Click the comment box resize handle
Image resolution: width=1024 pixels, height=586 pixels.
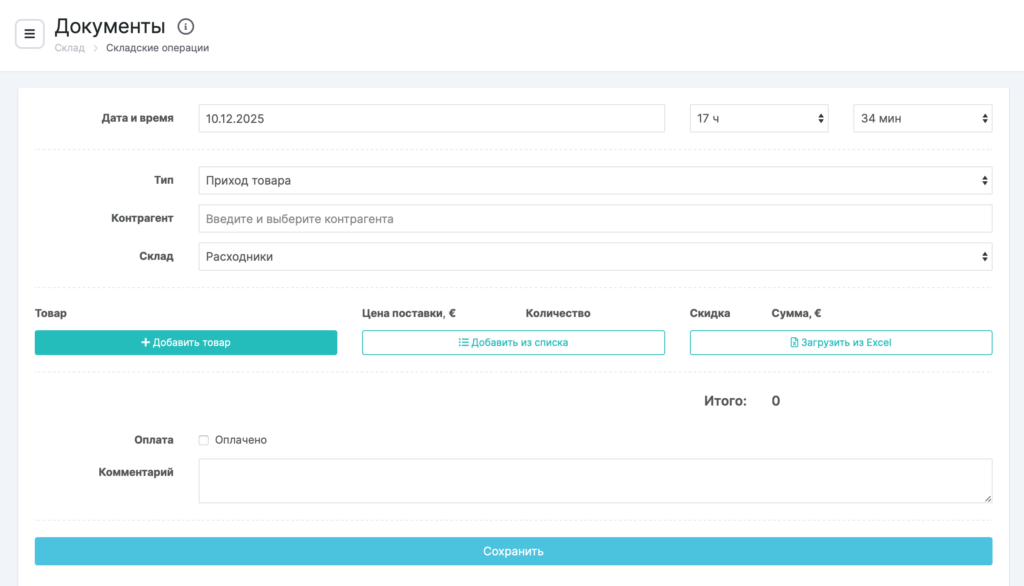point(987,497)
